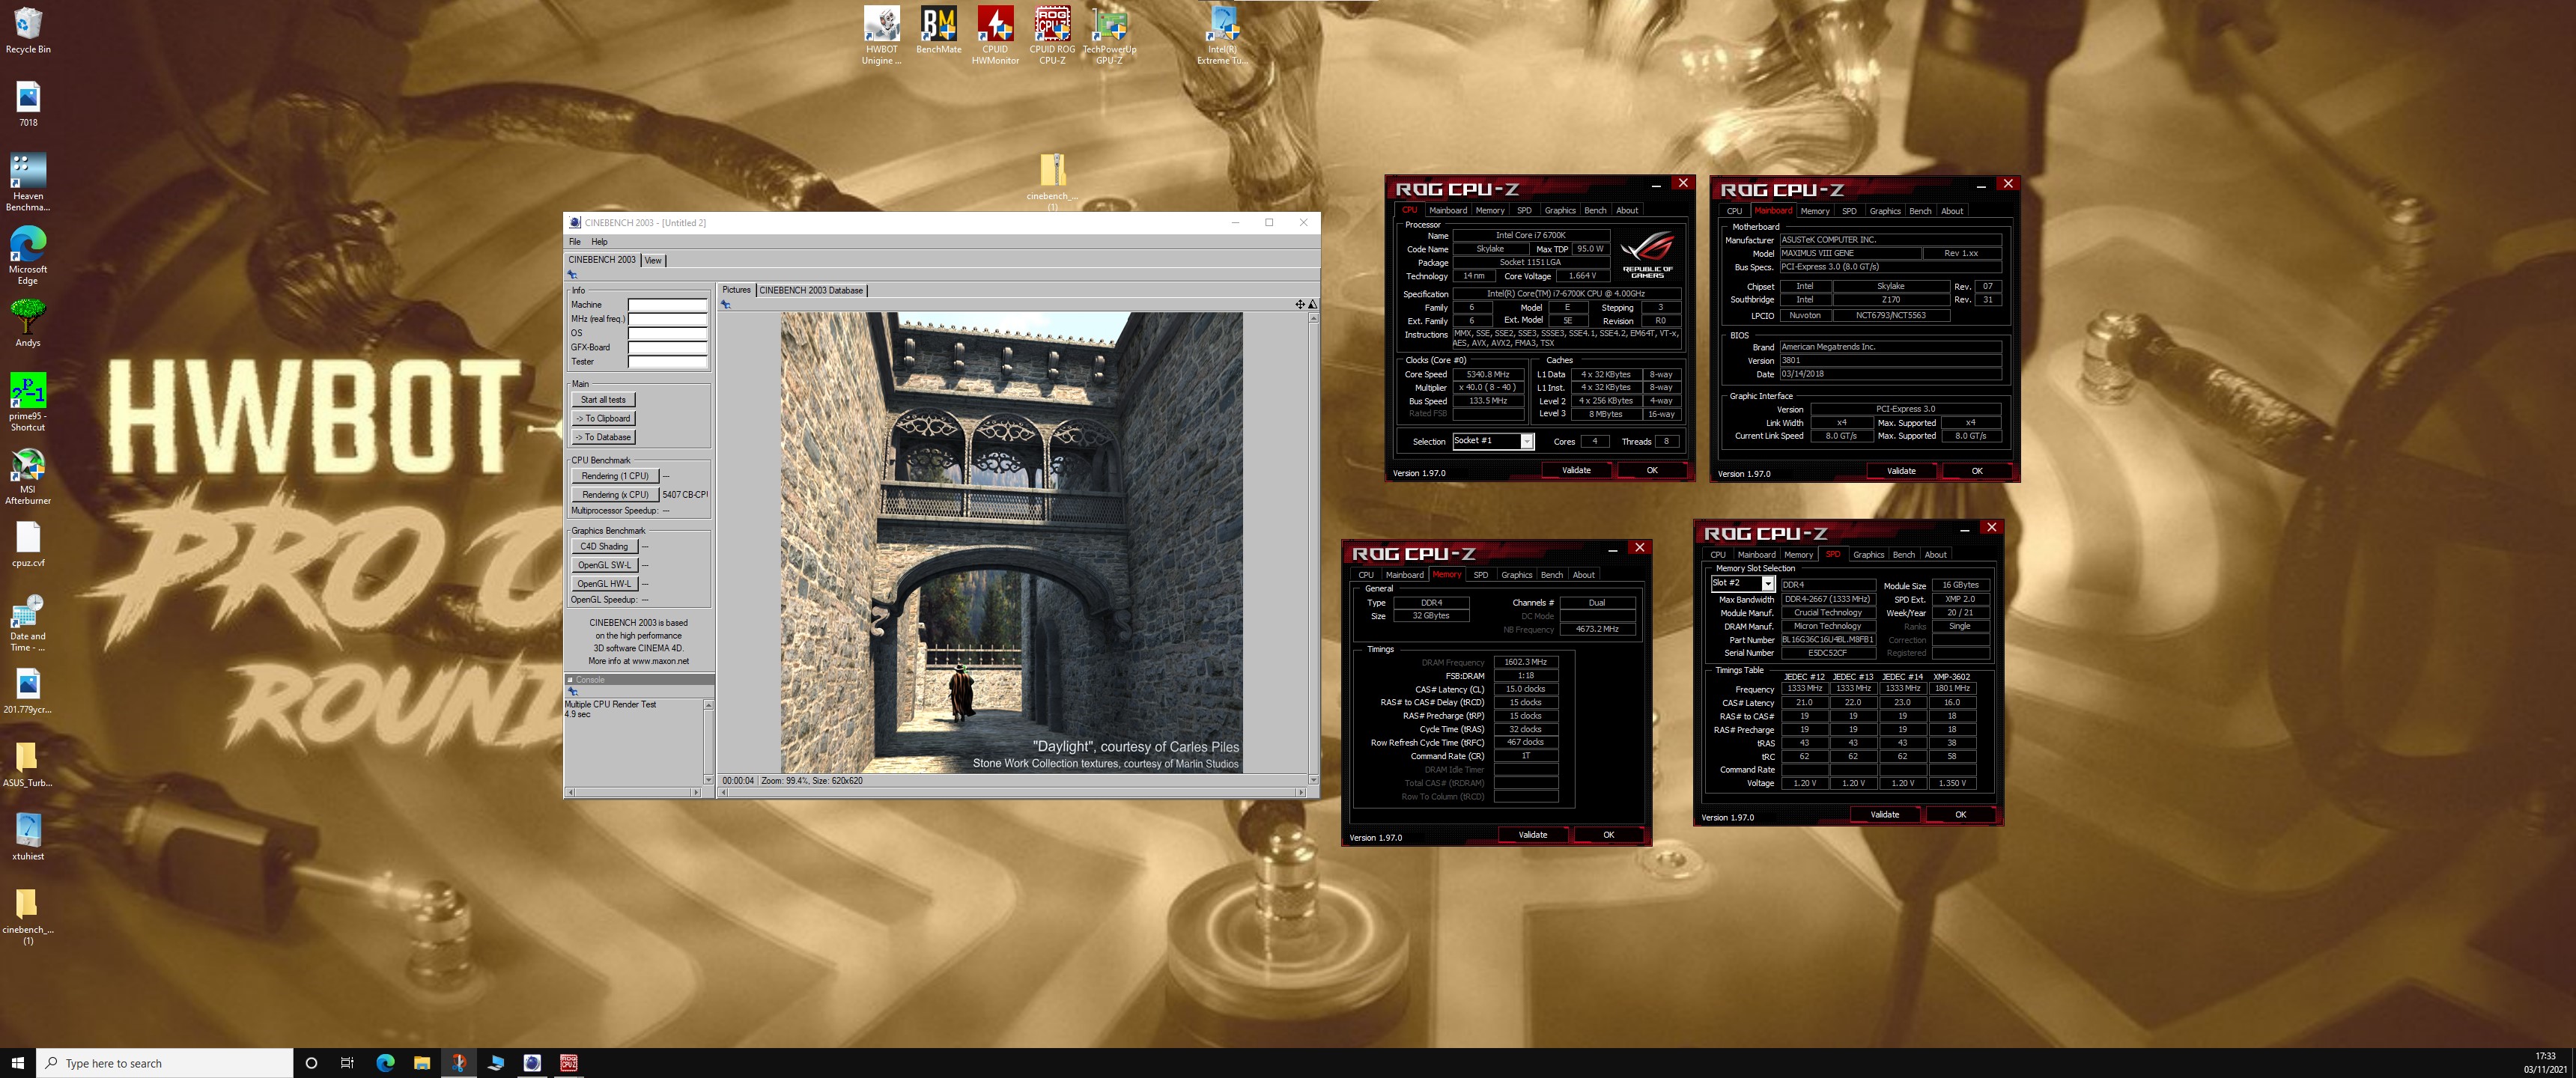Open File Explorer from the taskbar
Viewport: 2576px width, 1078px height.
(421, 1063)
